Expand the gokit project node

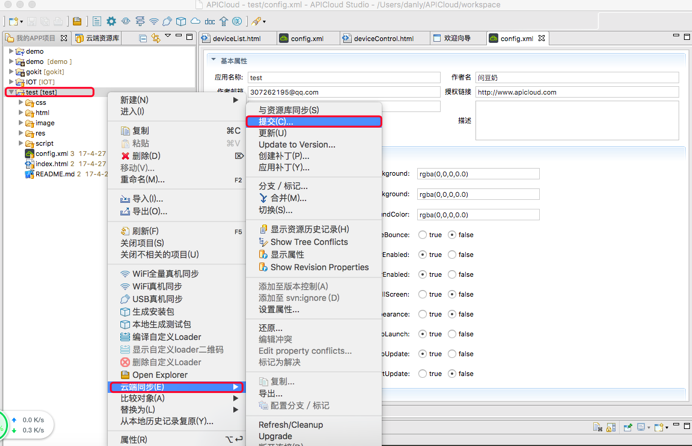tap(11, 72)
